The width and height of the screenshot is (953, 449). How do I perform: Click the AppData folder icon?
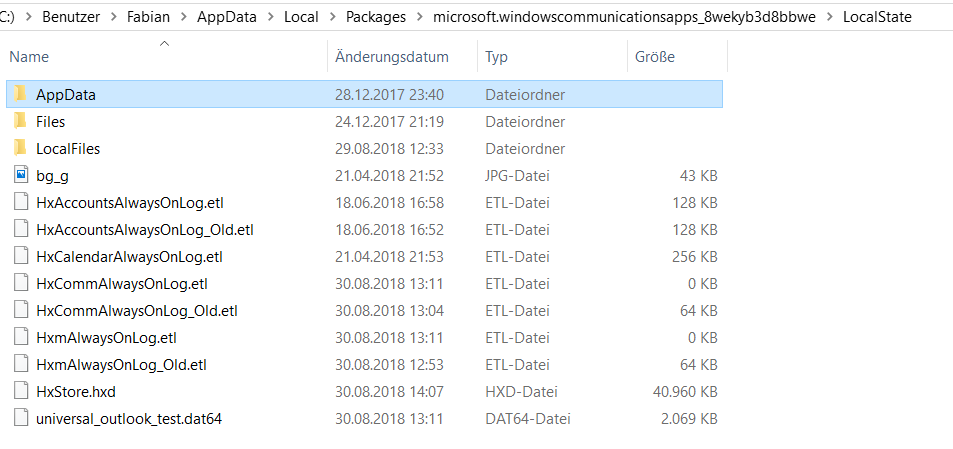(x=20, y=94)
